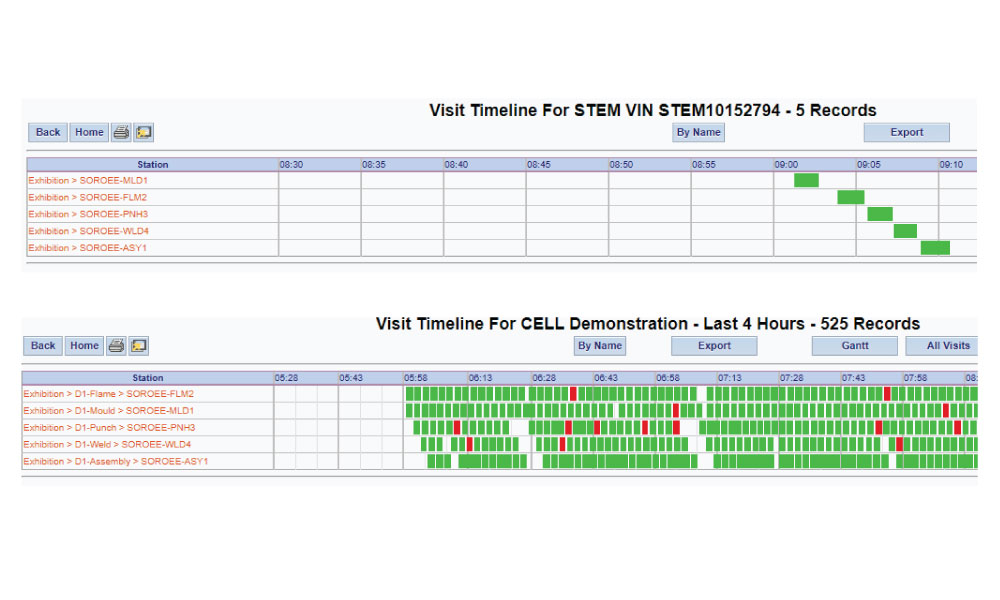Sort the CELL Demonstration timeline By Name
This screenshot has height=600, width=1000.
599,346
